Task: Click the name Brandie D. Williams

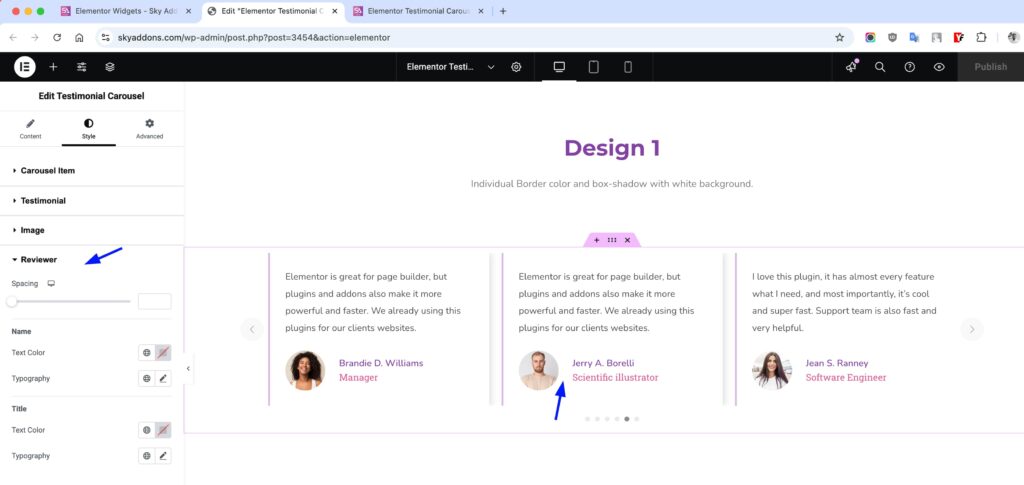Action: (381, 363)
